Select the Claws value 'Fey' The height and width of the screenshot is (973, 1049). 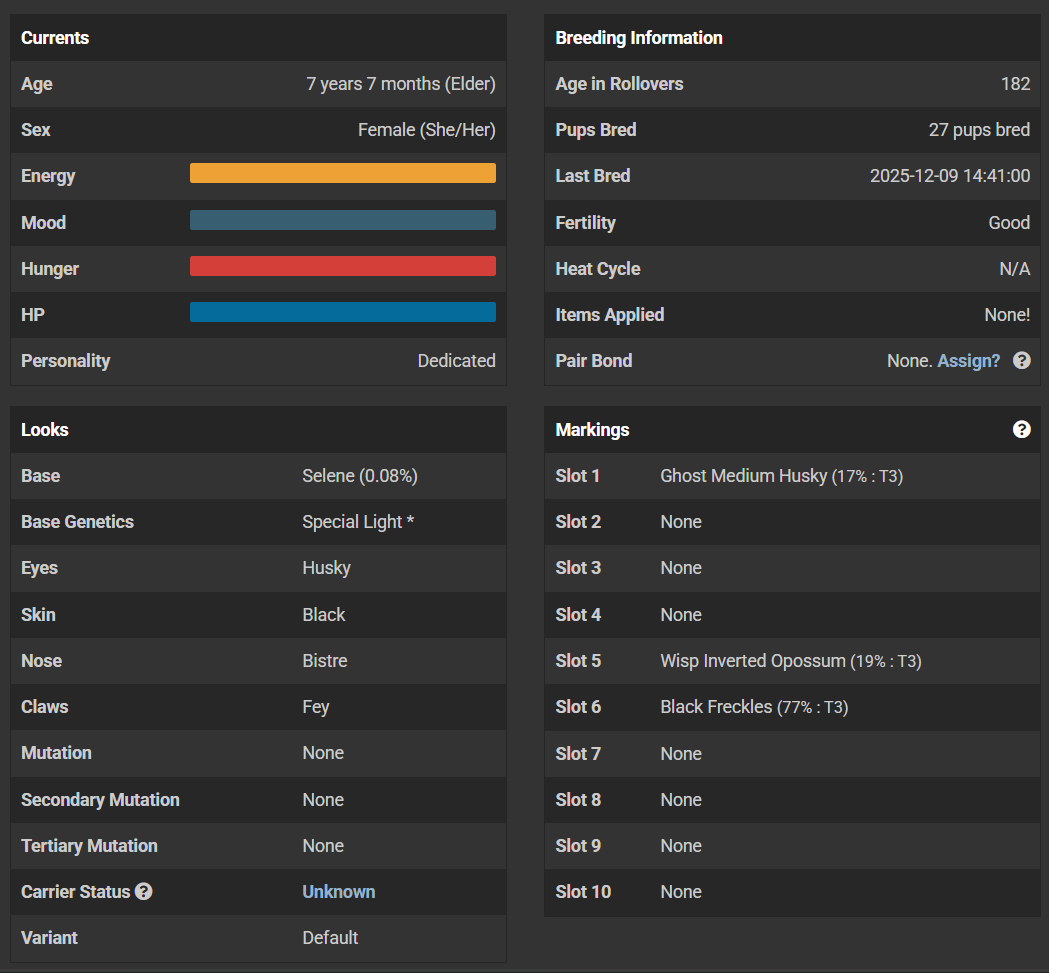316,707
